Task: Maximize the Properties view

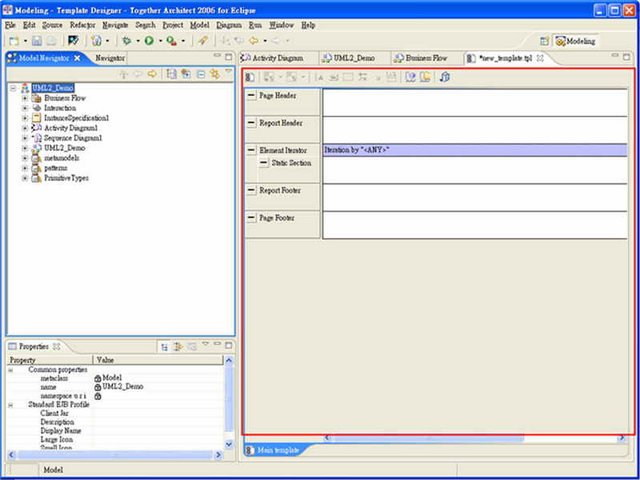Action: 229,345
